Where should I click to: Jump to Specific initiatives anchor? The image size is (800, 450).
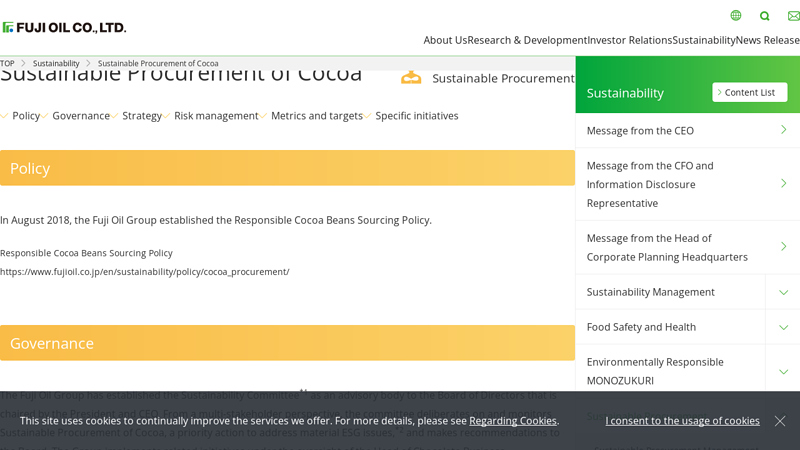[417, 116]
